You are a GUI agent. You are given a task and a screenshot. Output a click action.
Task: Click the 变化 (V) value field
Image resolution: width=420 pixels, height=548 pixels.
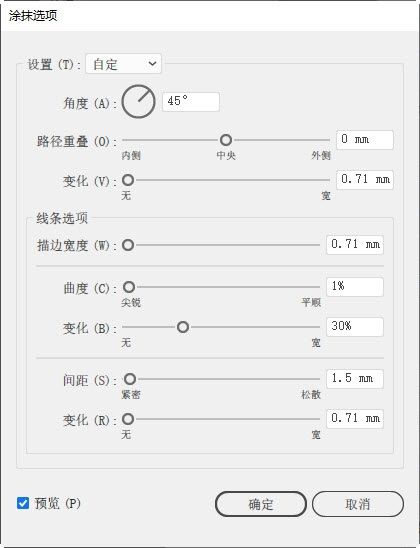pos(364,180)
